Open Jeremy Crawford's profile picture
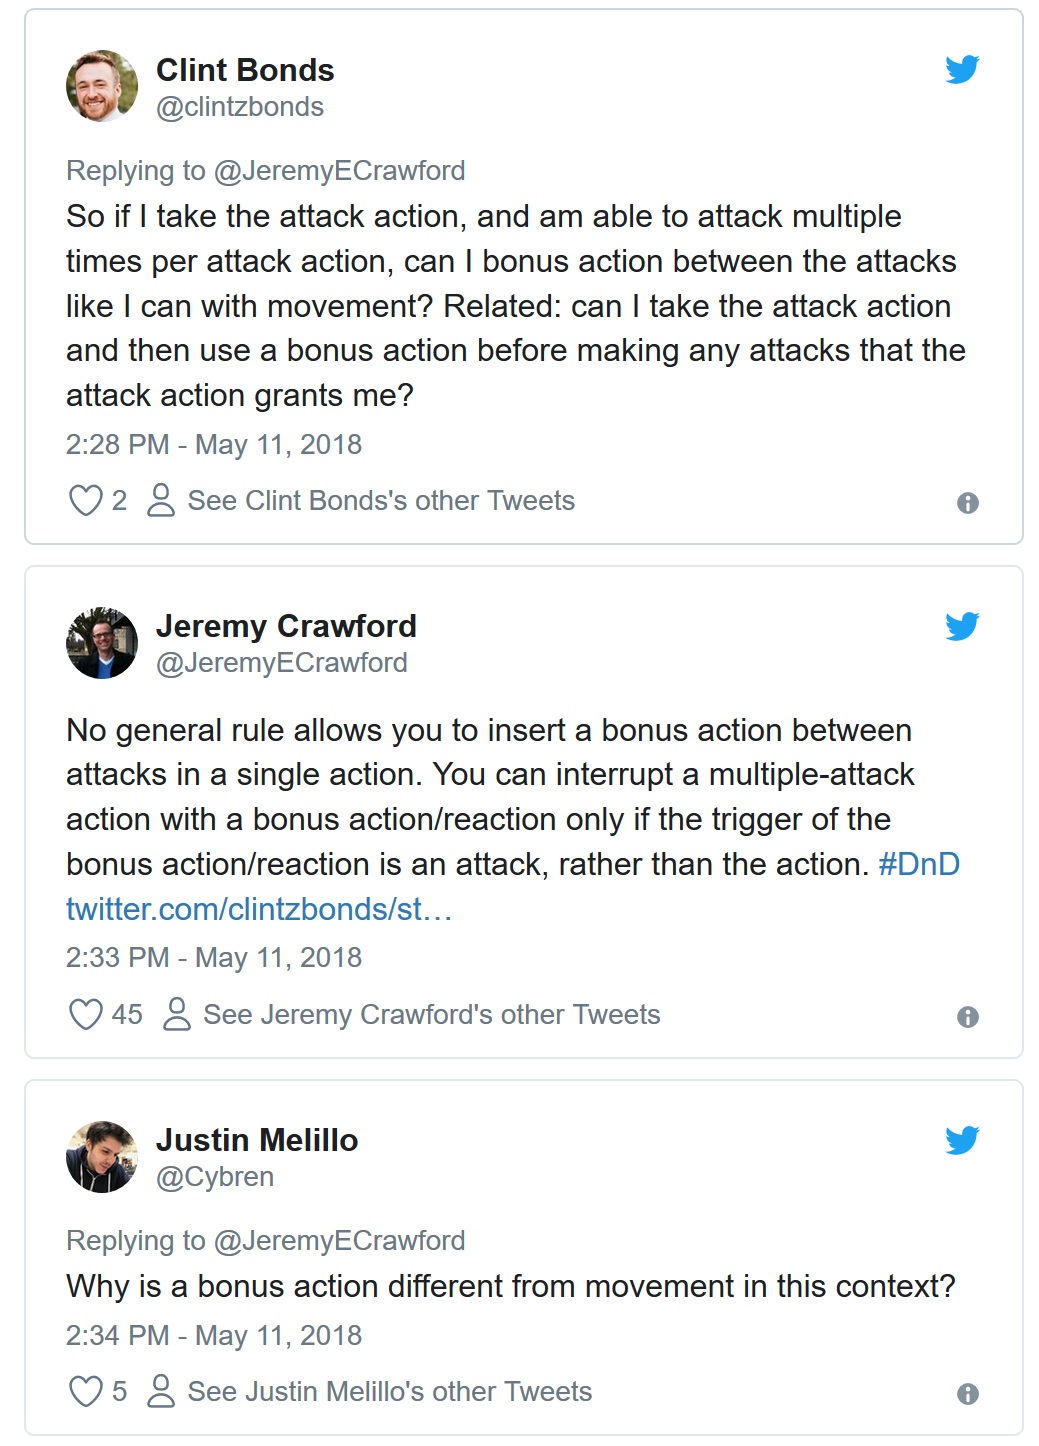The image size is (1039, 1446). [102, 643]
